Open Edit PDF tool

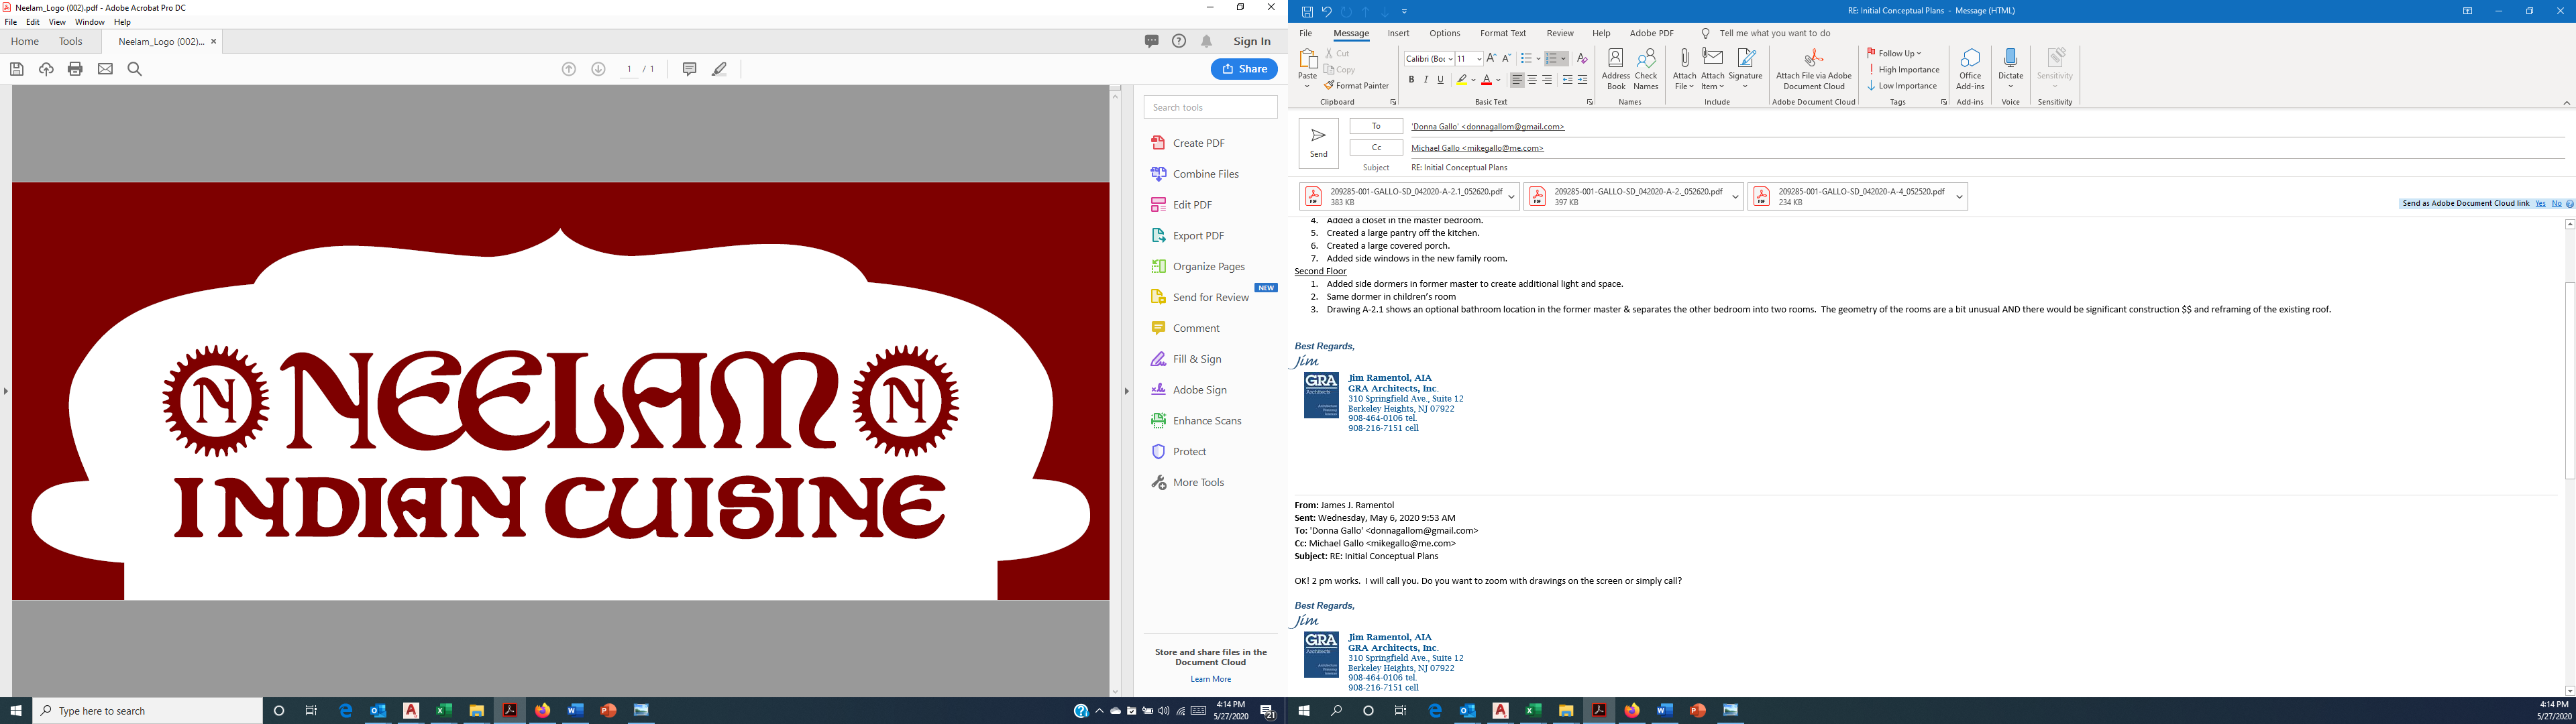click(x=1182, y=205)
